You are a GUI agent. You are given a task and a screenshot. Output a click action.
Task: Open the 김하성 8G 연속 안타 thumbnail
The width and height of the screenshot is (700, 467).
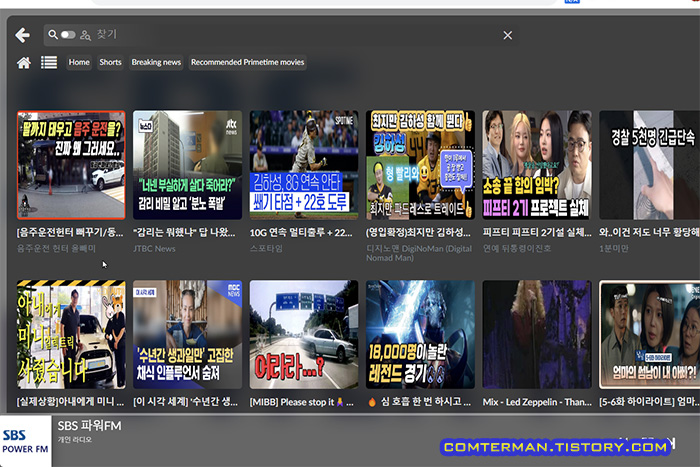304,165
